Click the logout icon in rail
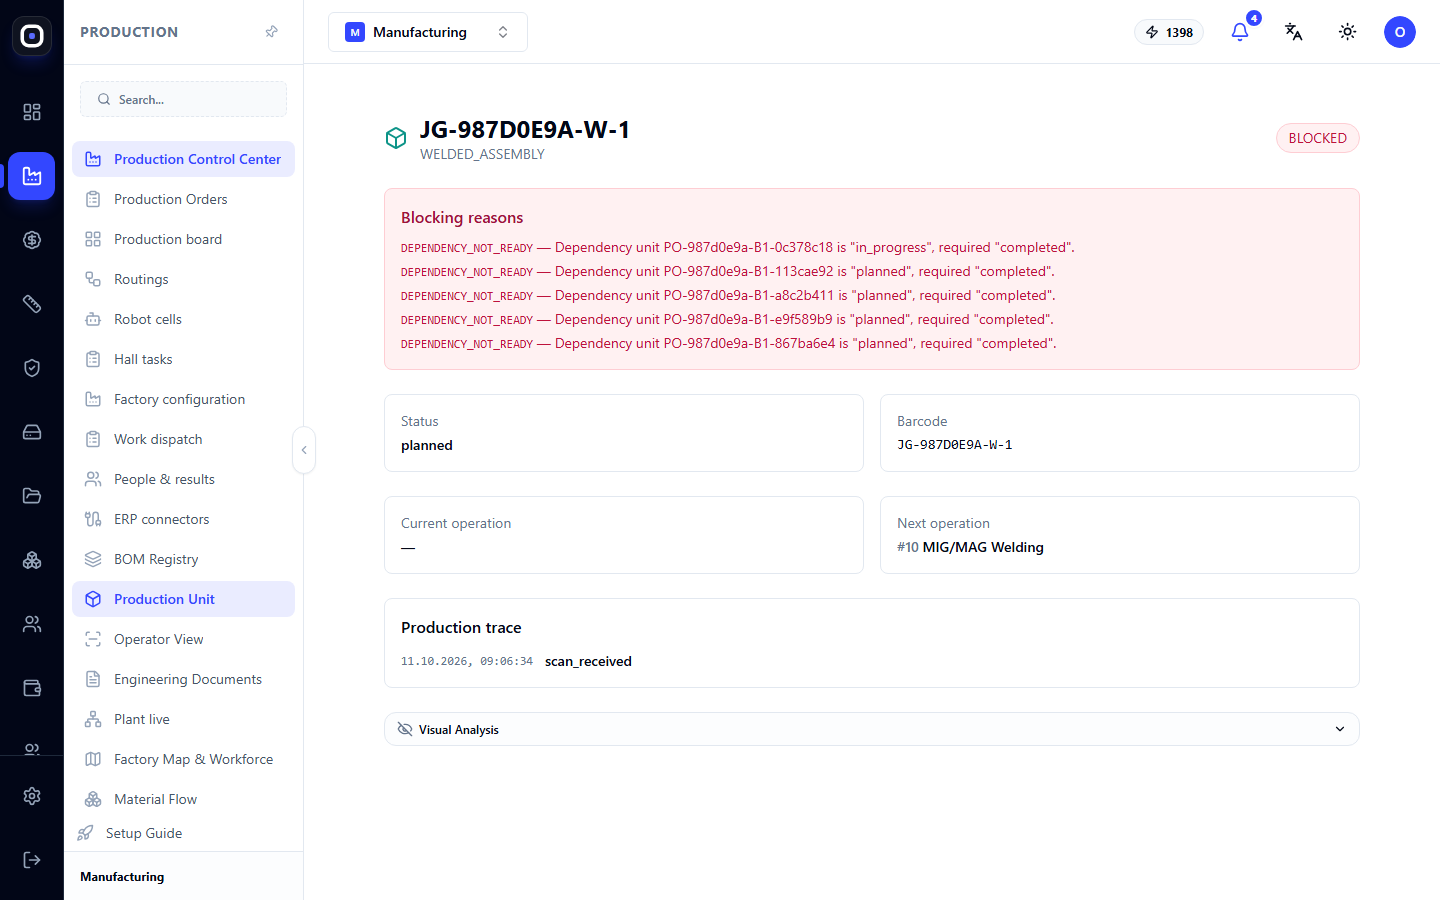The image size is (1440, 900). click(x=32, y=860)
